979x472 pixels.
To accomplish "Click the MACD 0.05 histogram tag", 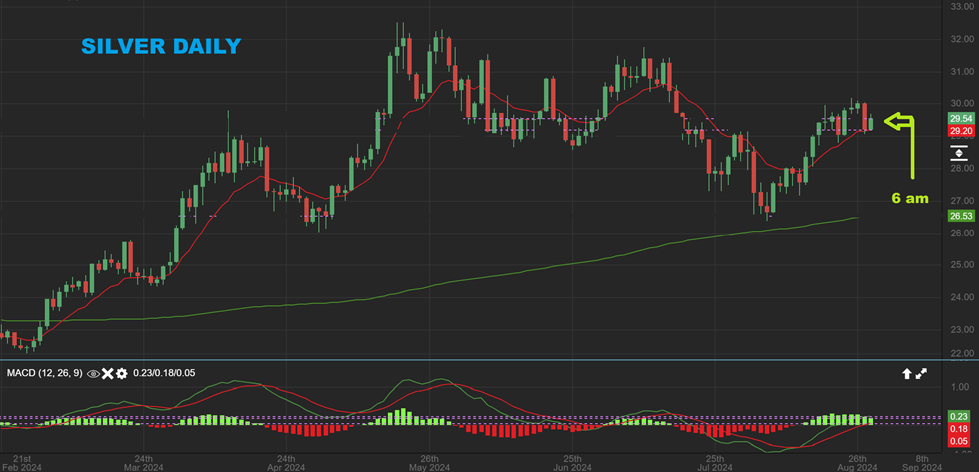I will (x=959, y=441).
